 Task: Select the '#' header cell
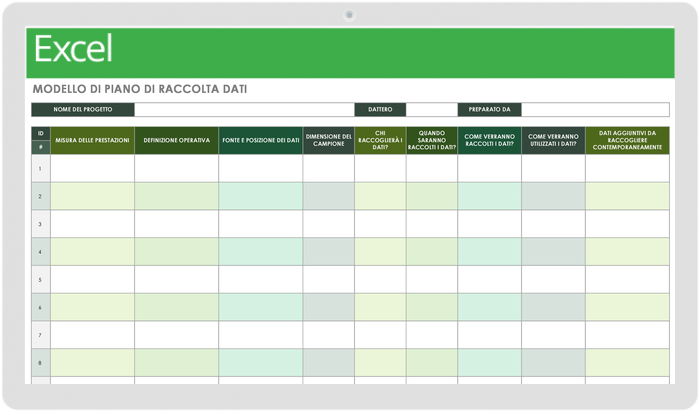point(41,147)
